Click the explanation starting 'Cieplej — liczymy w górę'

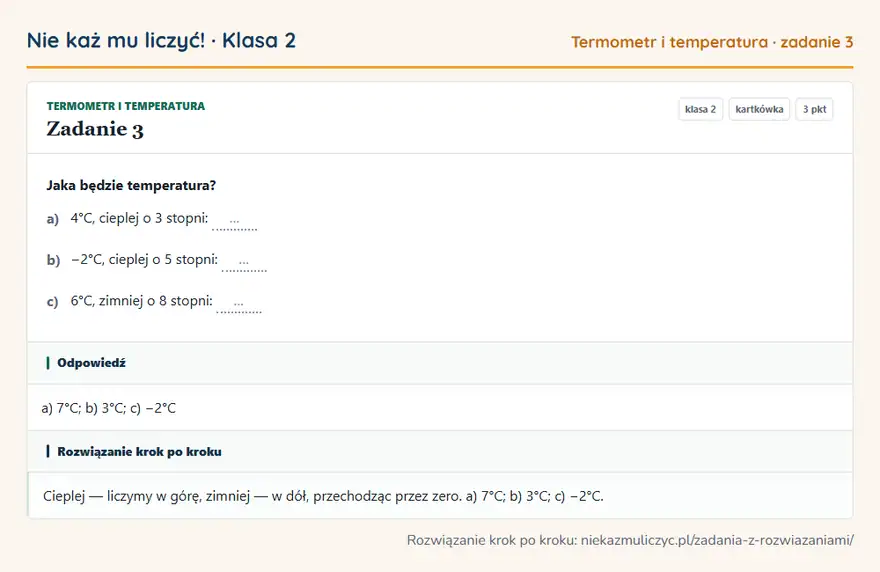[x=323, y=496]
